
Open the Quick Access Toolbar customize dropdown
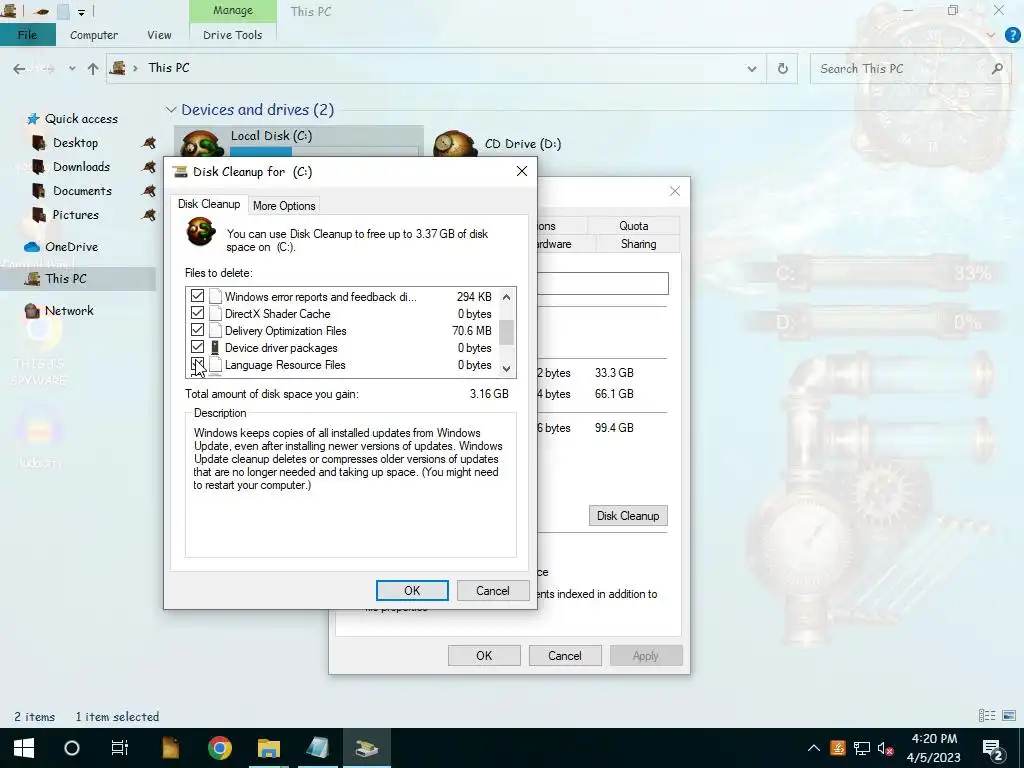[81, 12]
